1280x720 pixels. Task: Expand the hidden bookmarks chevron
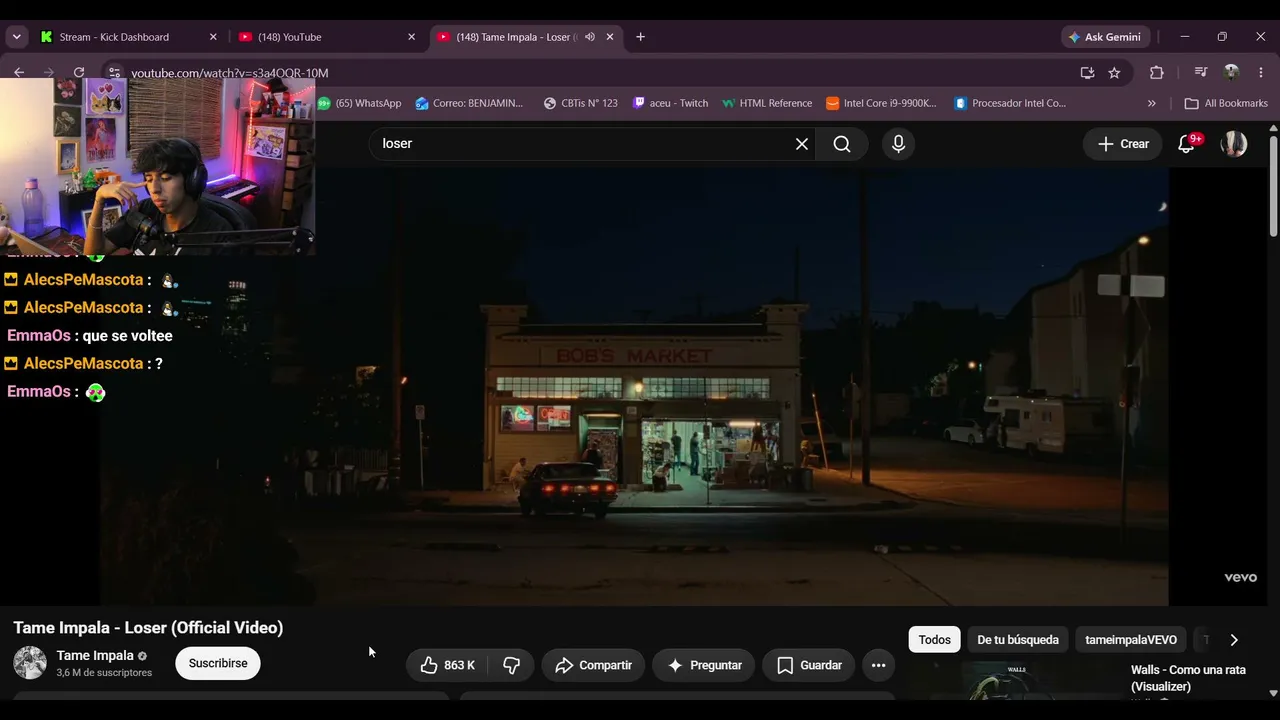click(1151, 103)
